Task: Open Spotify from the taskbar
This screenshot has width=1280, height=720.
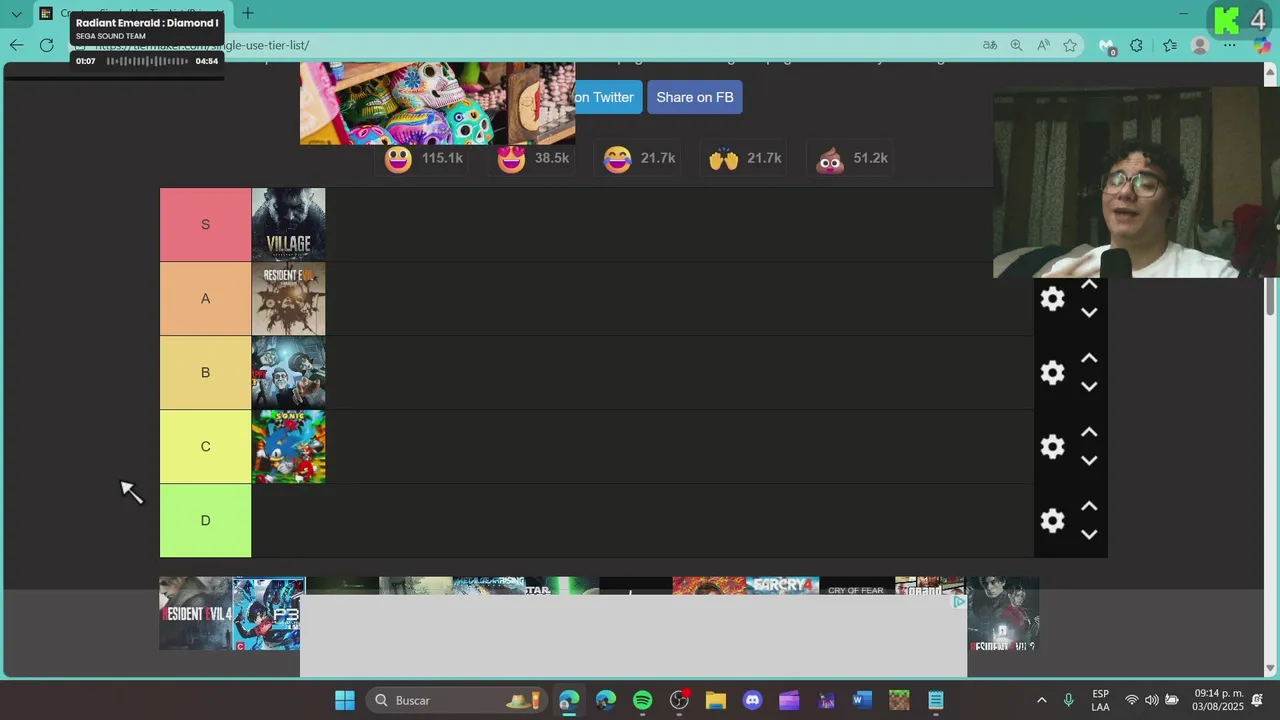Action: click(642, 700)
